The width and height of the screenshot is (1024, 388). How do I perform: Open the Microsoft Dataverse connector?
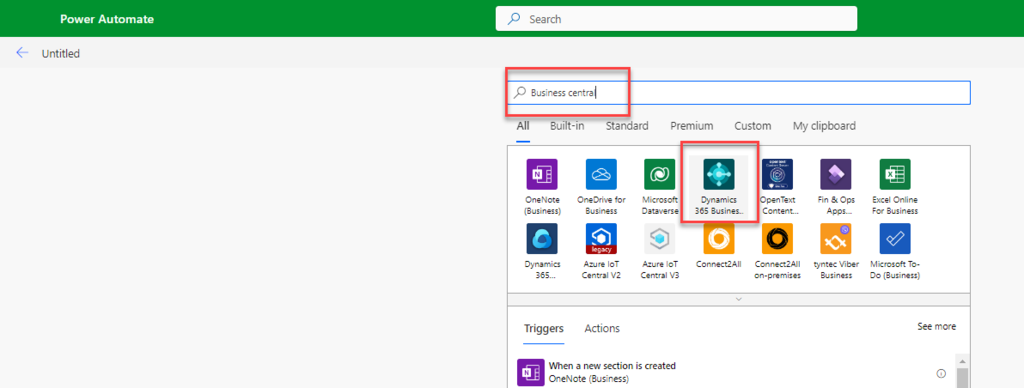[660, 174]
